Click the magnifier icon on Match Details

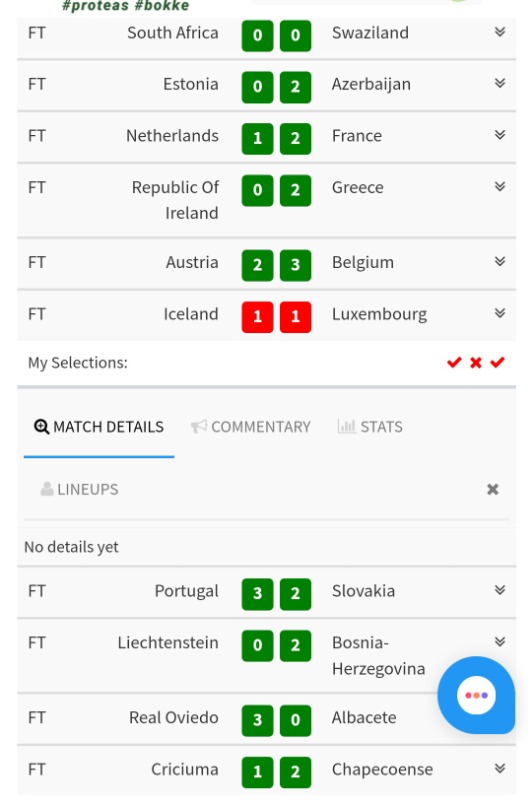(41, 427)
